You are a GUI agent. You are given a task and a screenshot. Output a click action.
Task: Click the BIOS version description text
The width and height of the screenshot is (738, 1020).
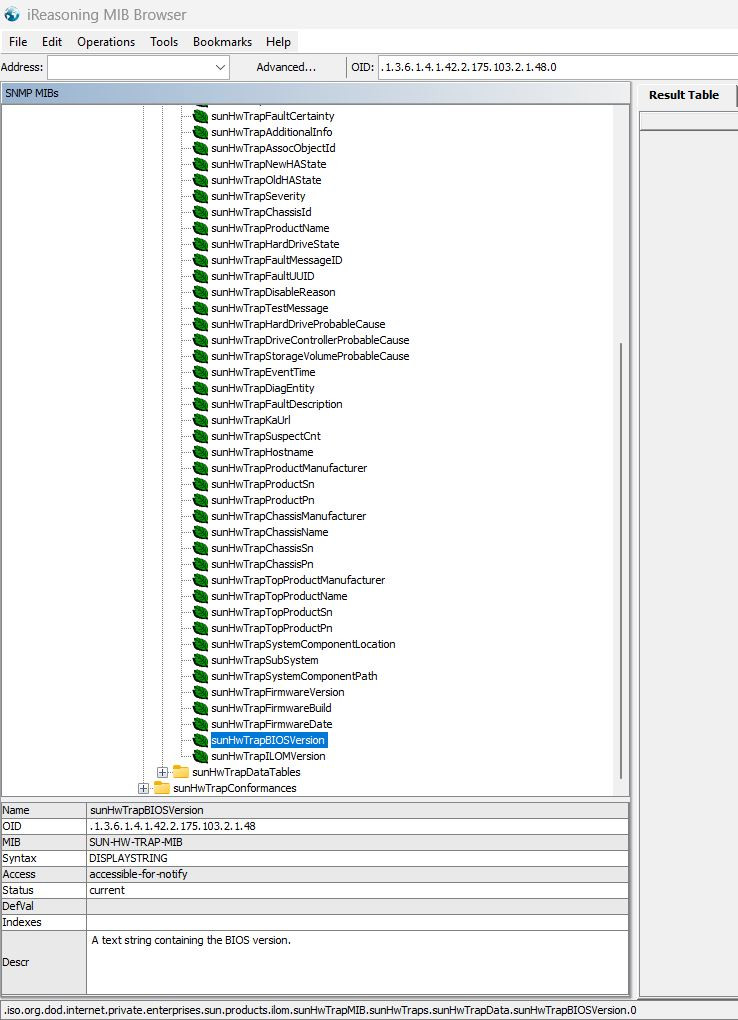191,941
